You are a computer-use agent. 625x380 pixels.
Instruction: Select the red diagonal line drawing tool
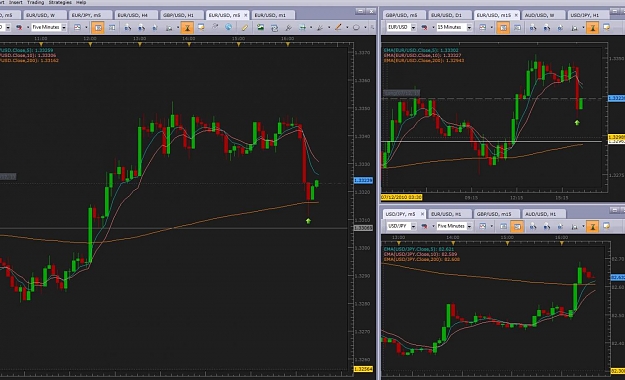[x=338, y=27]
